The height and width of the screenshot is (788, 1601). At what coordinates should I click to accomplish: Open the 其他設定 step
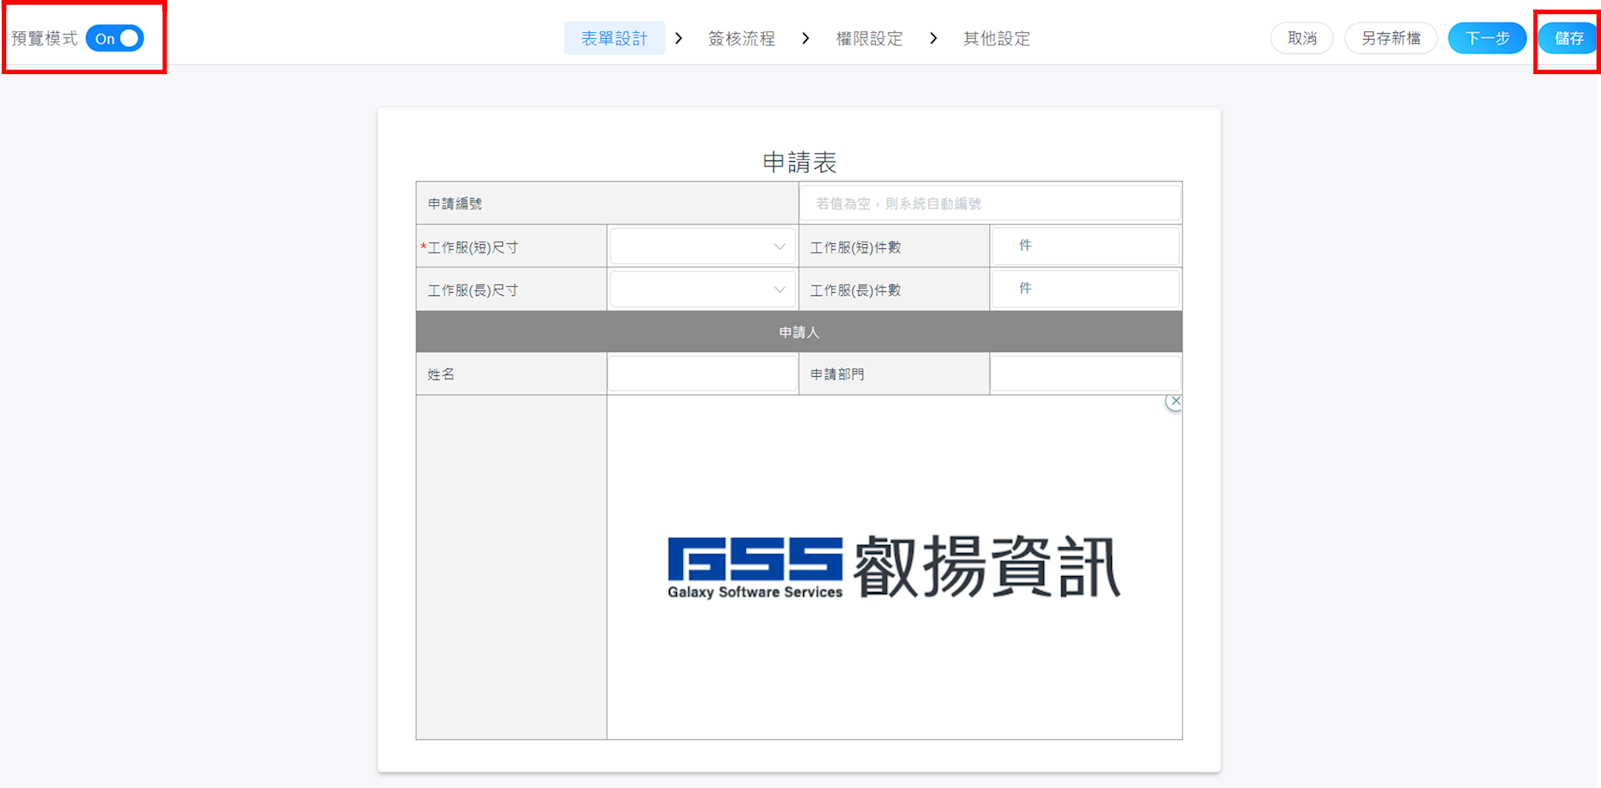click(x=996, y=38)
